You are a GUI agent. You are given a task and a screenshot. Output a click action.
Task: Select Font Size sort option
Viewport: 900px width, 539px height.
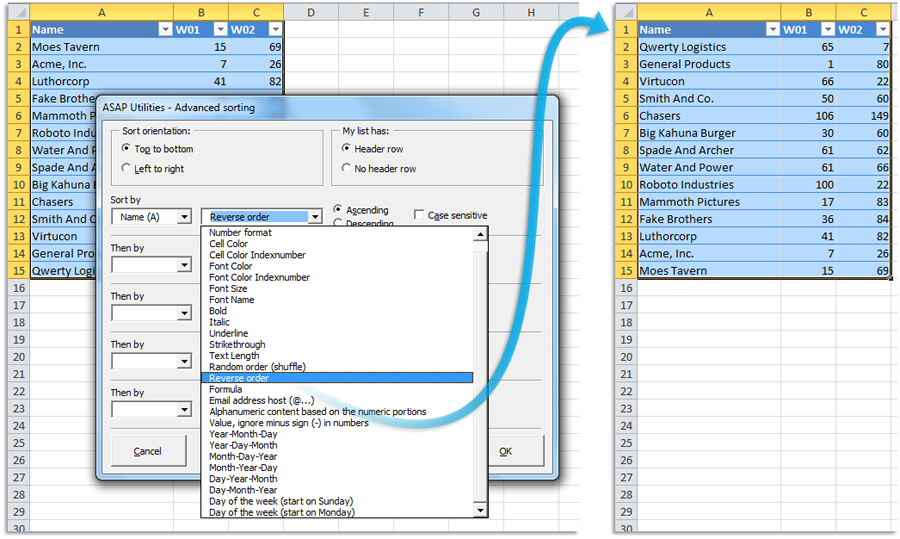[x=337, y=288]
